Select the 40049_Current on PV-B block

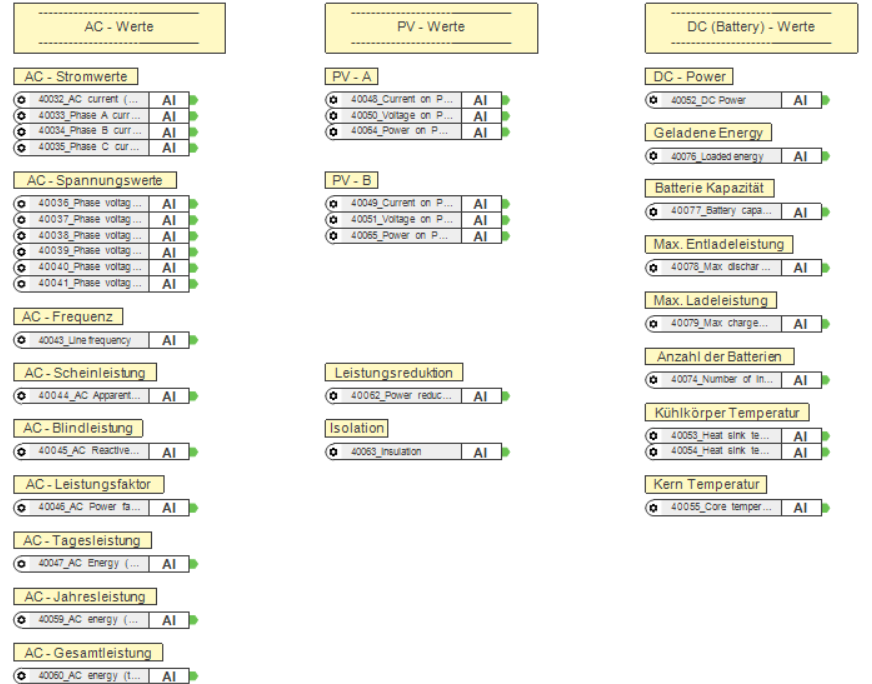tap(414, 204)
